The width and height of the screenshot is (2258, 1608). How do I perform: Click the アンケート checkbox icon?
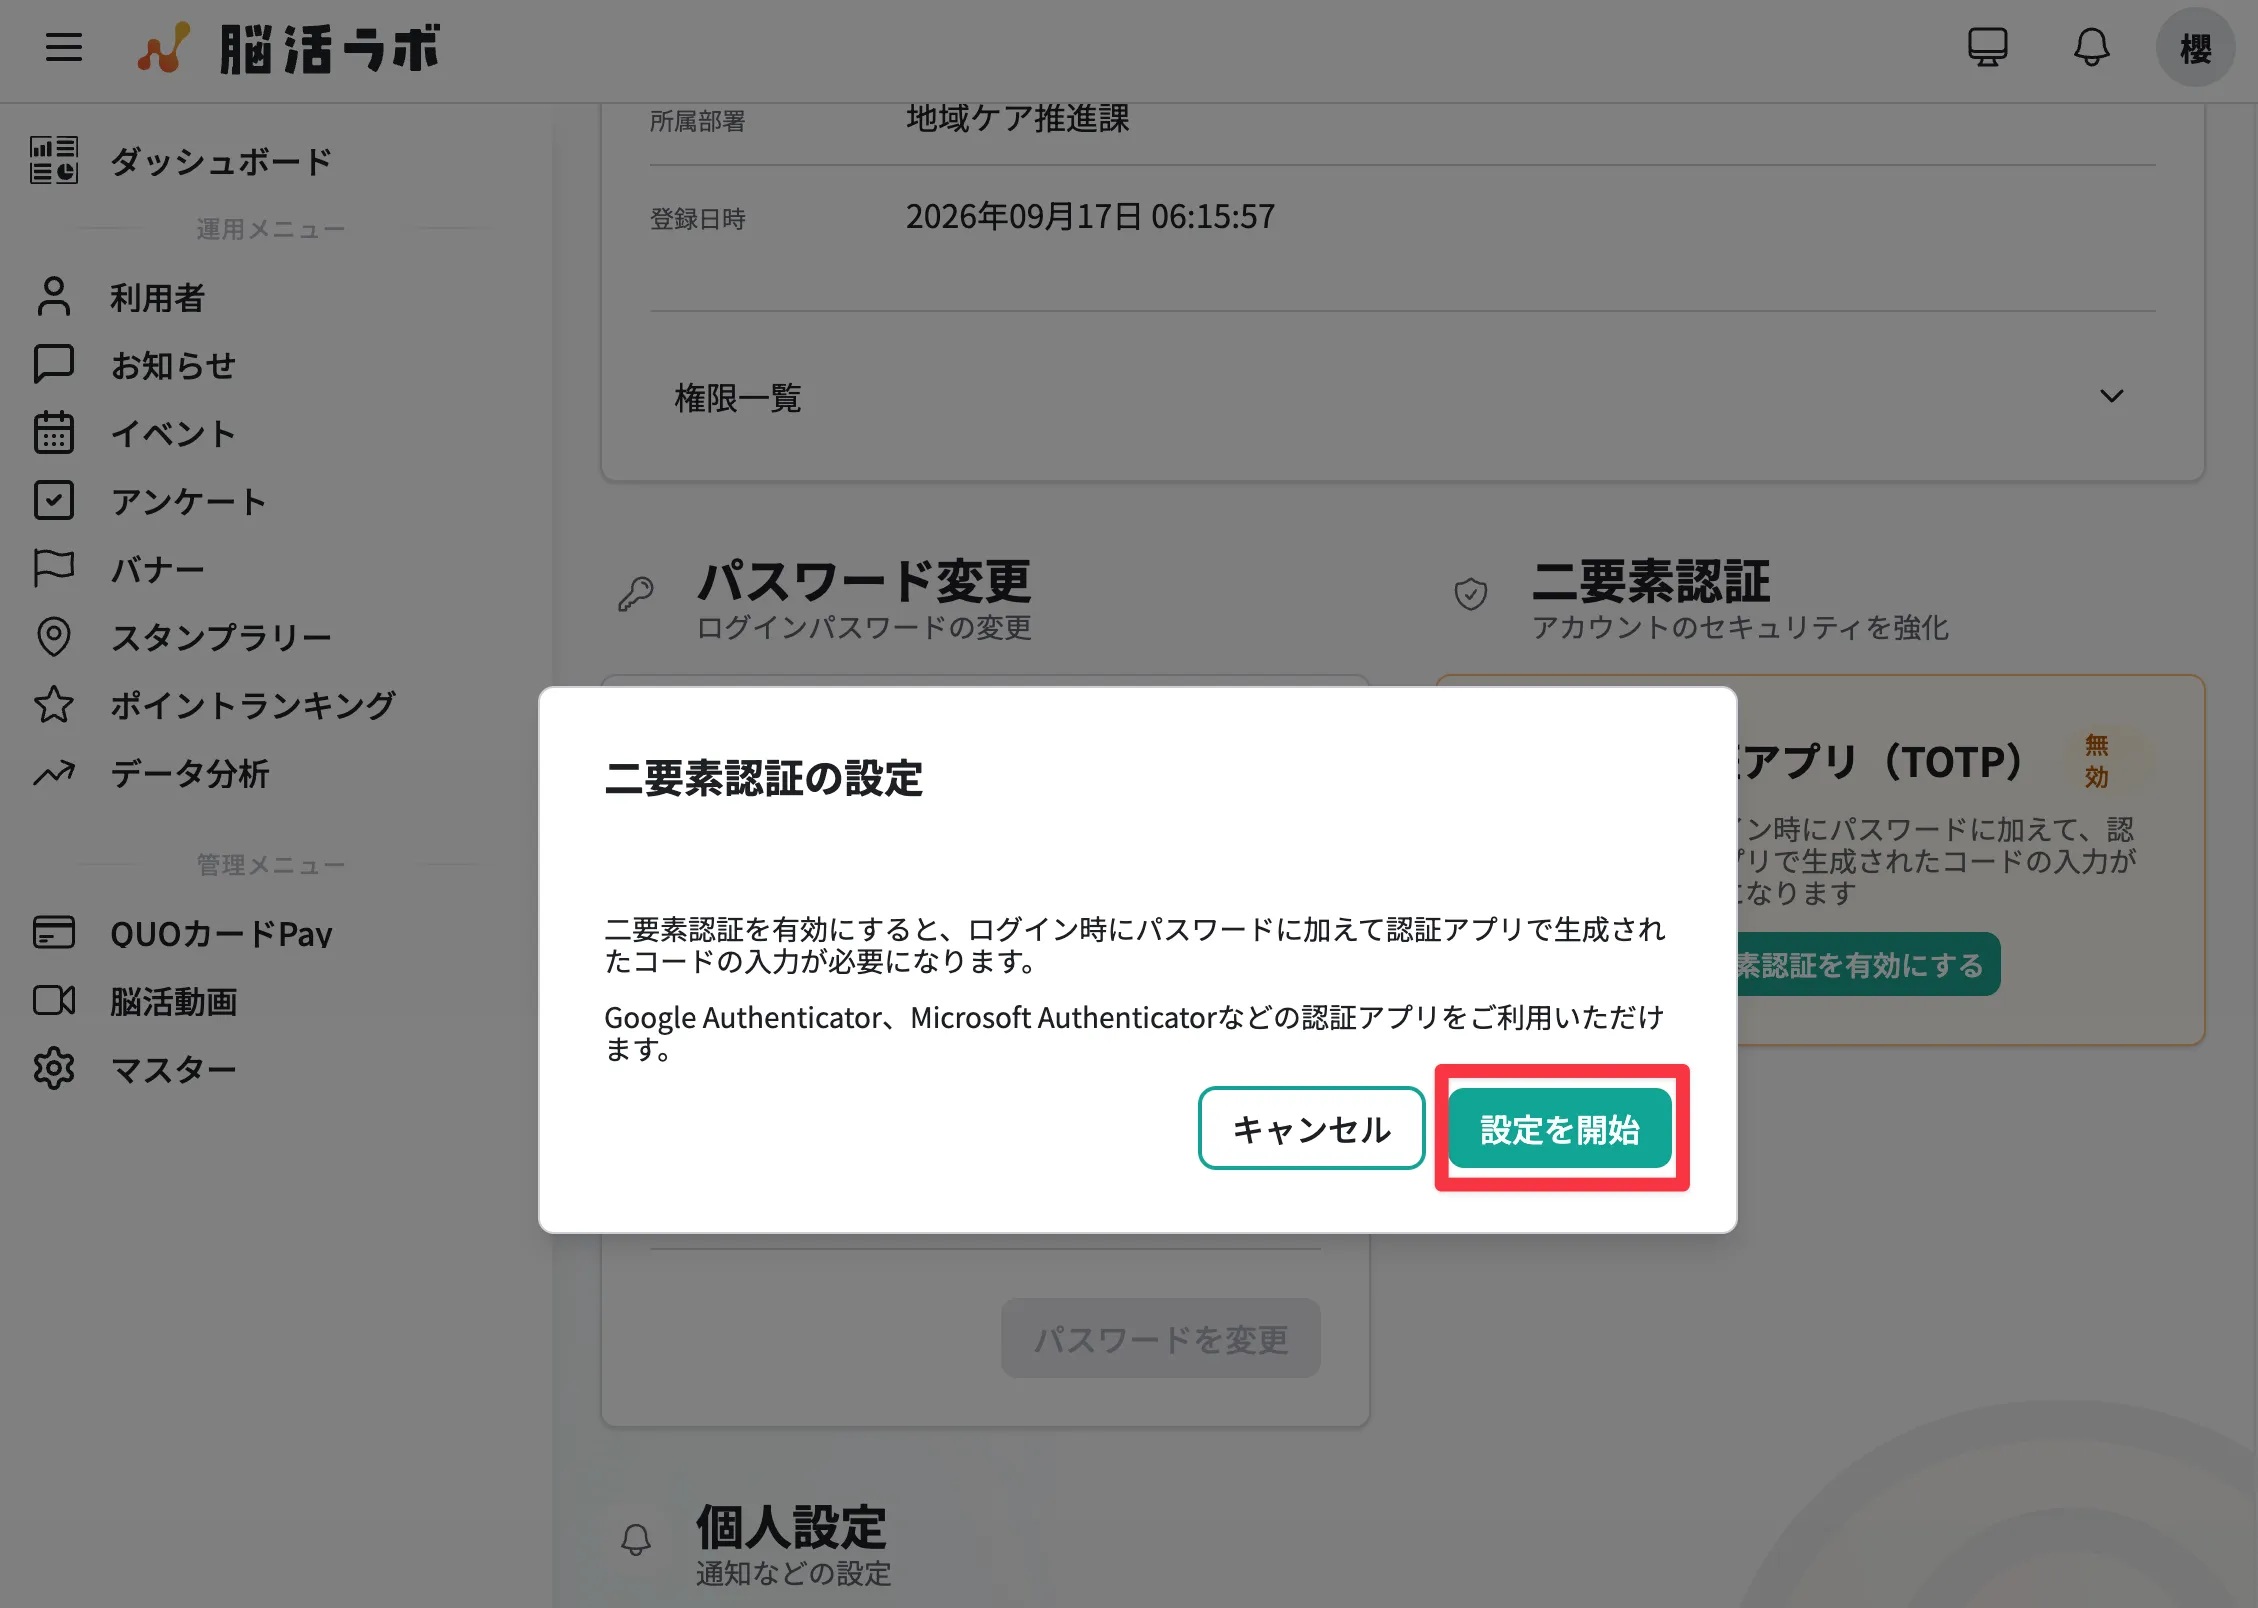pos(54,501)
